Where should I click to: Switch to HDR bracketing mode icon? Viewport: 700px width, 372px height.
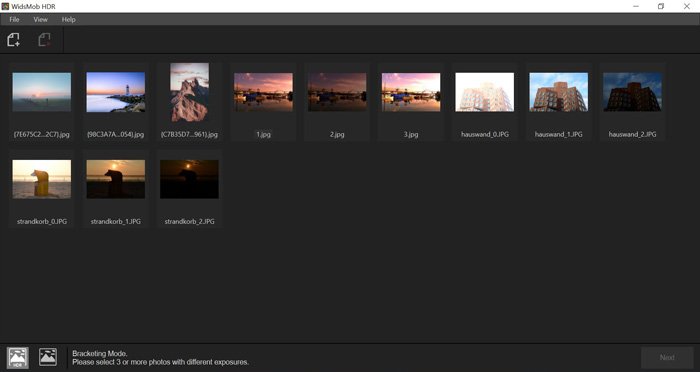(x=18, y=358)
